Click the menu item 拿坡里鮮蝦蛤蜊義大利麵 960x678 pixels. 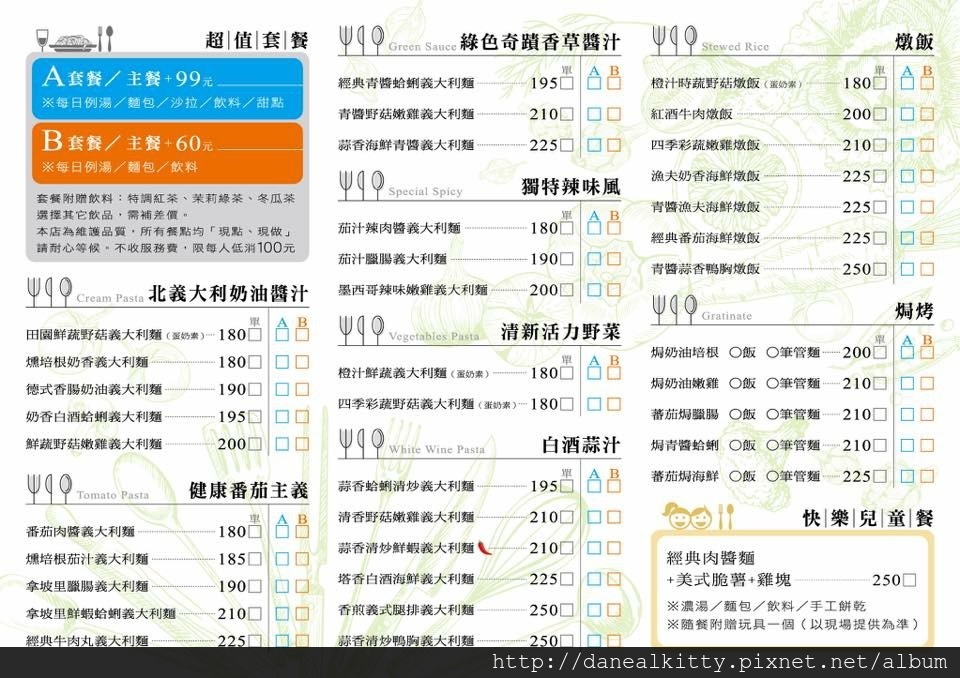(x=100, y=613)
